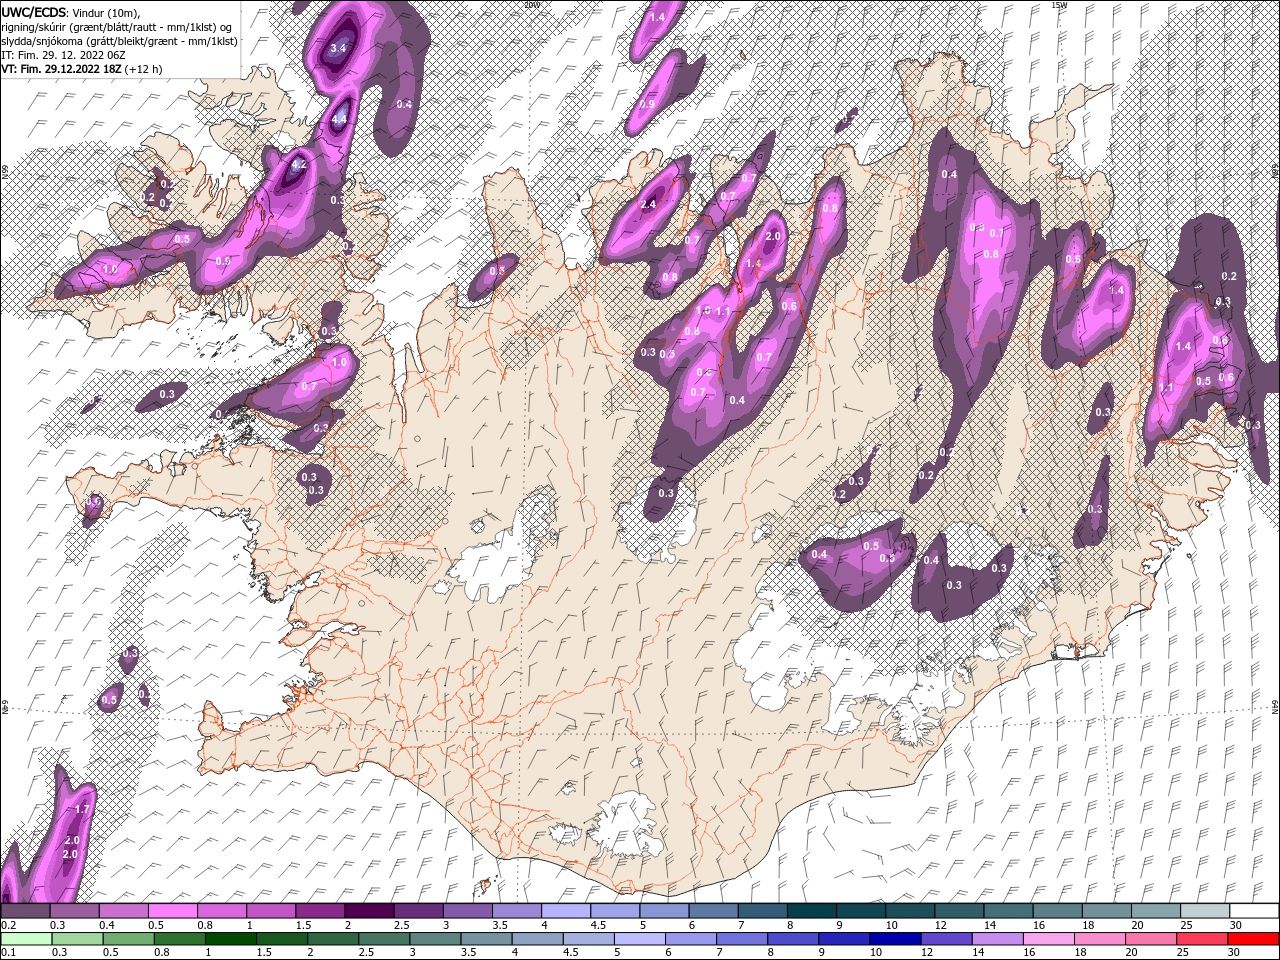This screenshot has height=960, width=1280.
Task: Click the '3.4' snowfall value label
Action: pyautogui.click(x=338, y=48)
